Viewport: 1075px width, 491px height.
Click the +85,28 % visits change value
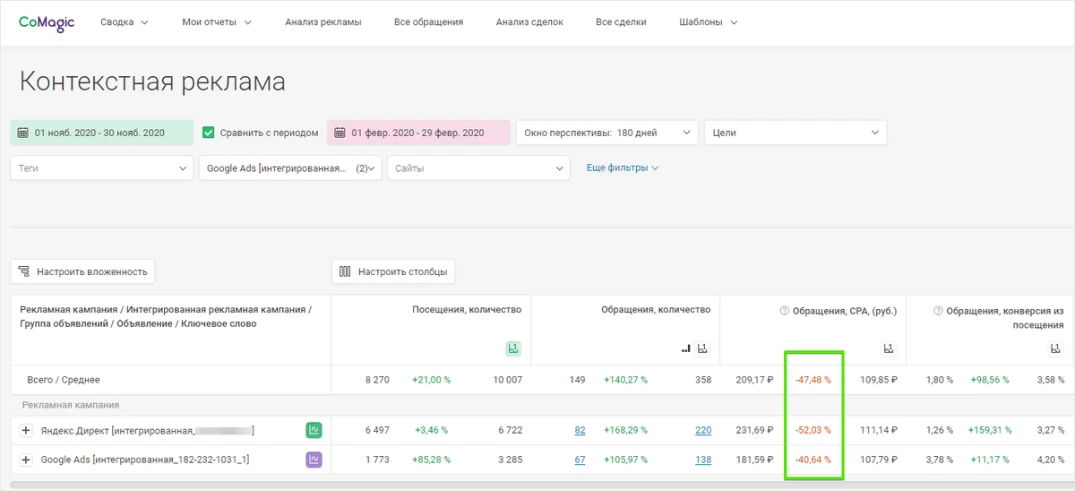click(431, 459)
